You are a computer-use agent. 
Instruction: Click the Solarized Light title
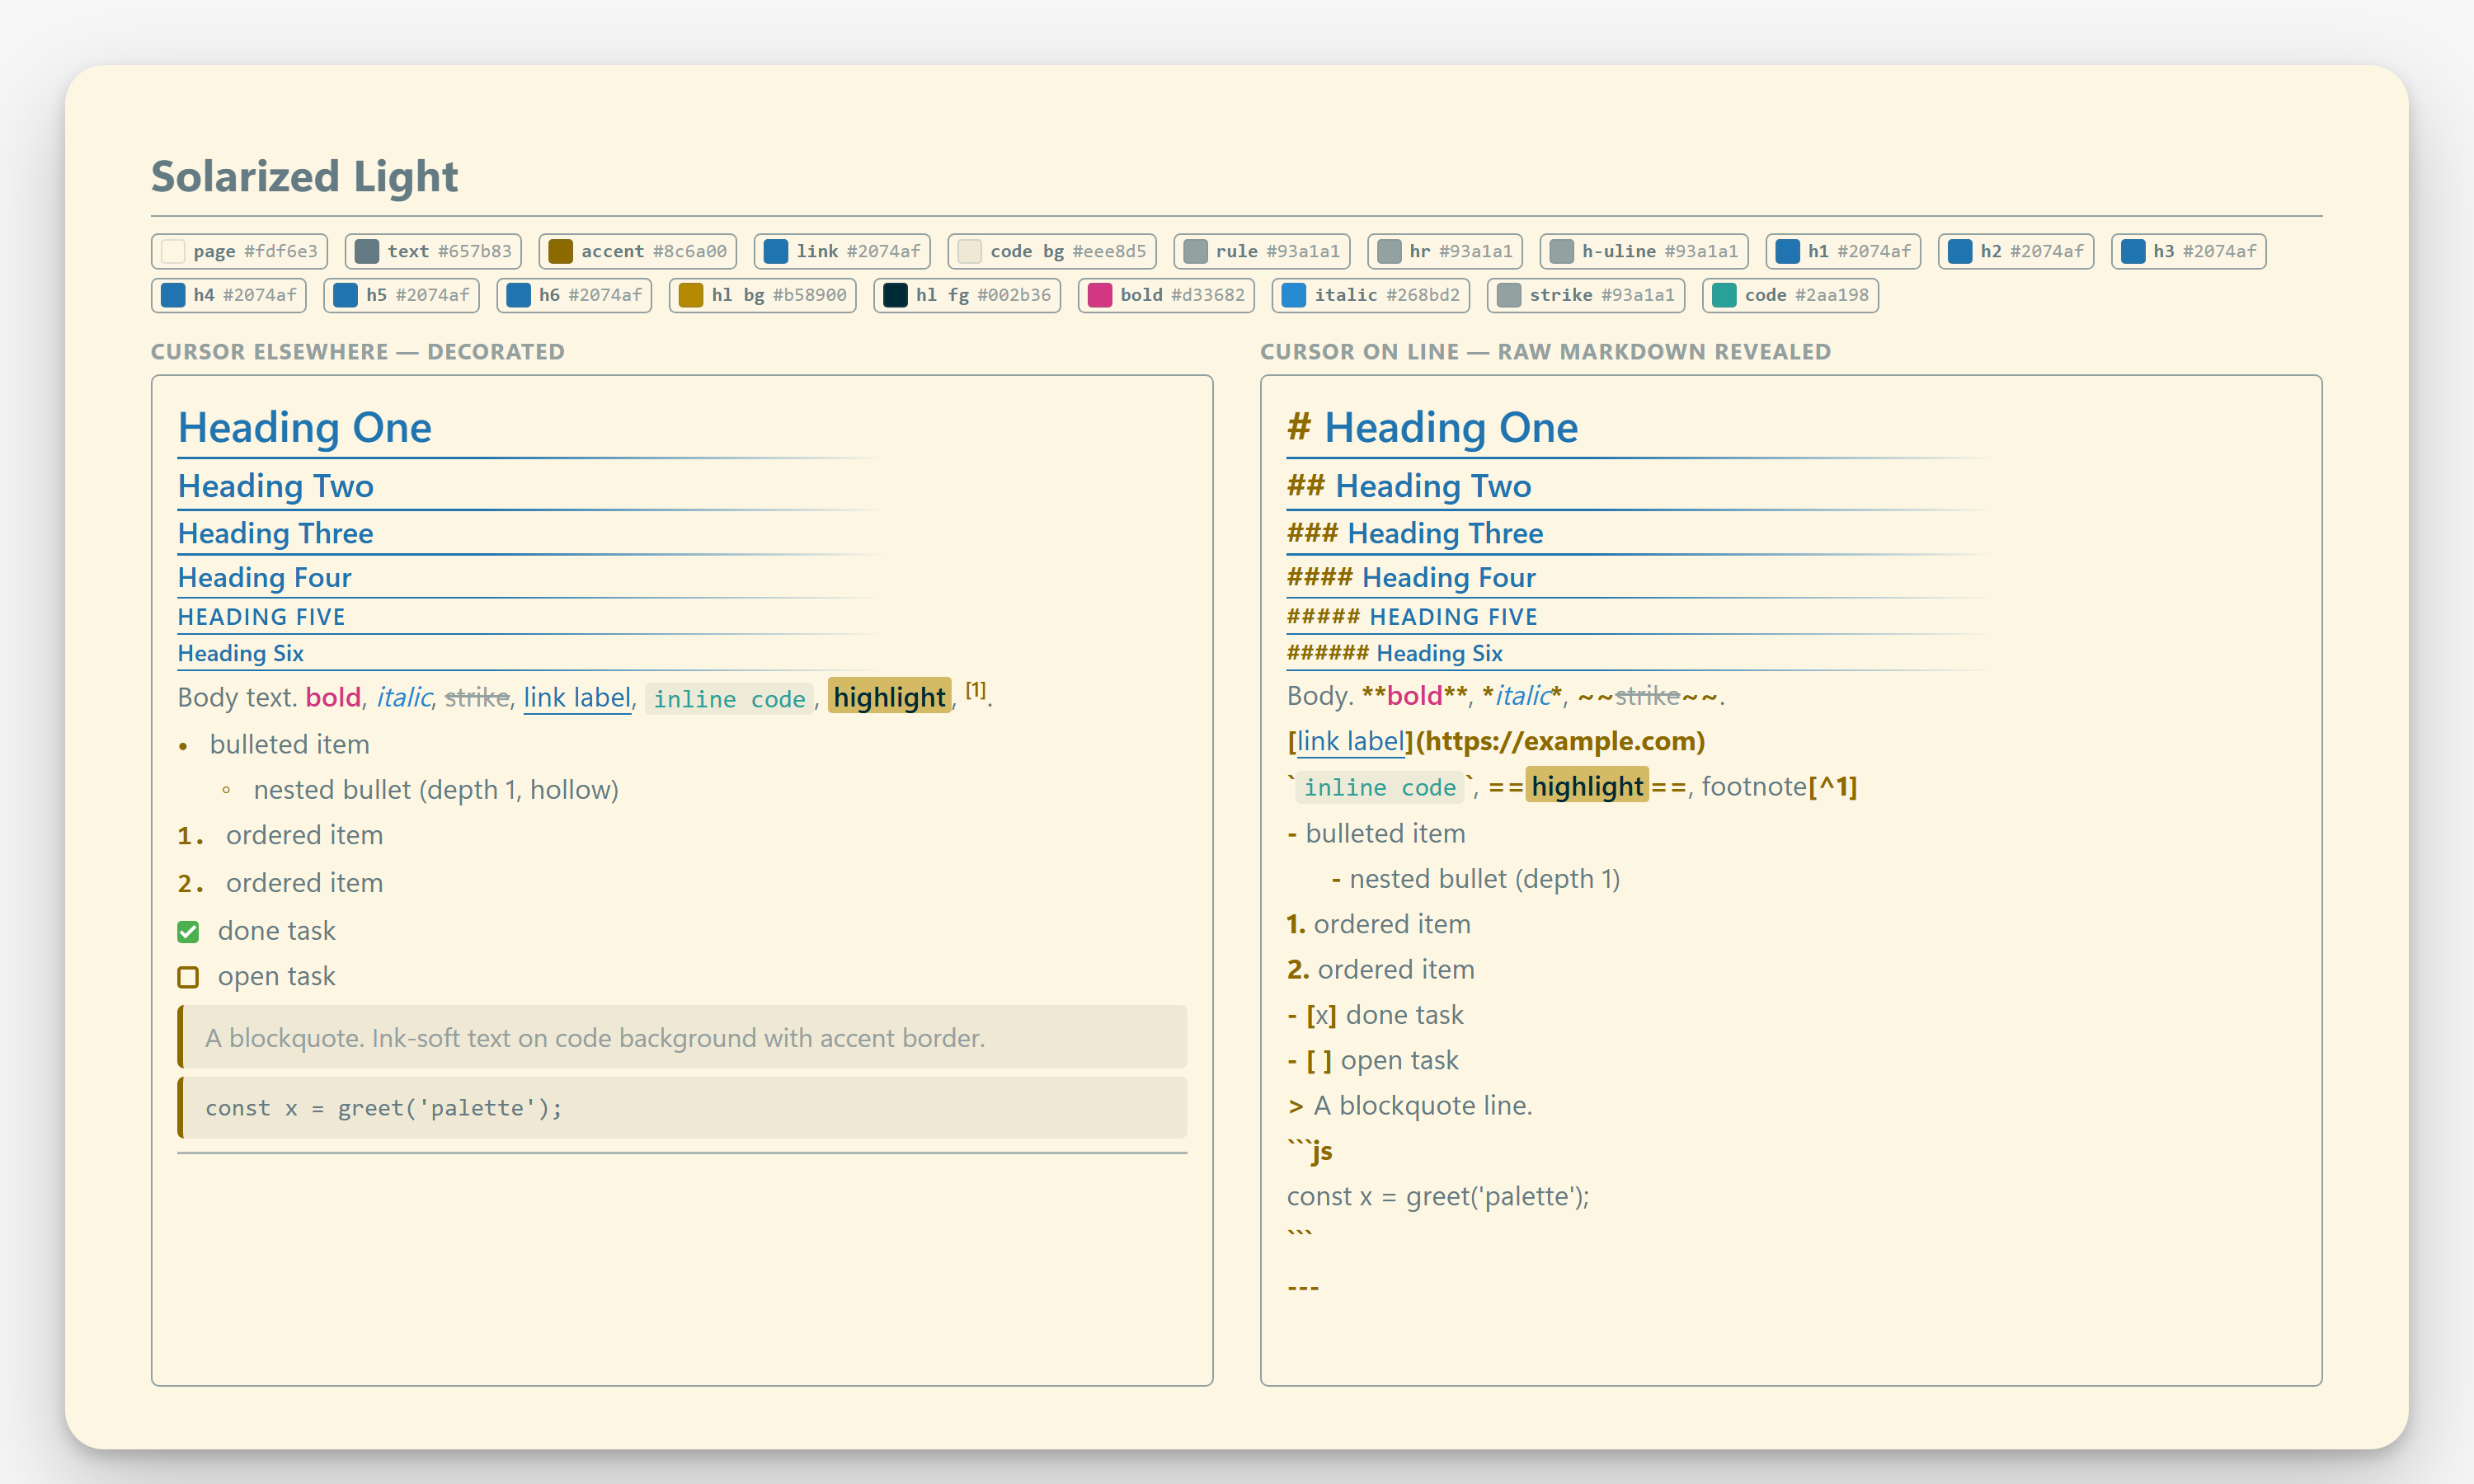pos(304,176)
